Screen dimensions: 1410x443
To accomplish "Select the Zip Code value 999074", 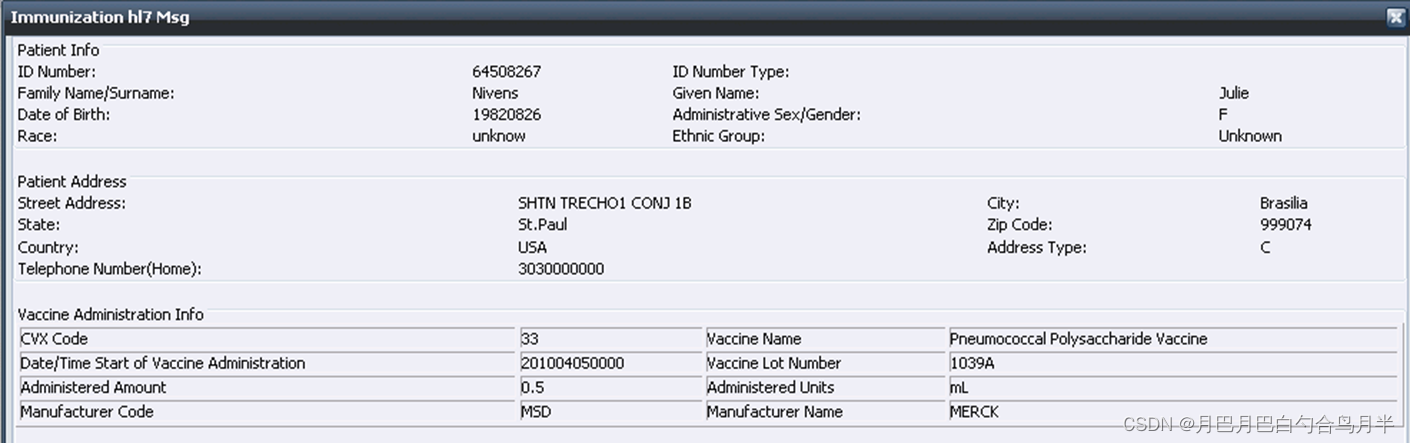I will coord(1286,225).
